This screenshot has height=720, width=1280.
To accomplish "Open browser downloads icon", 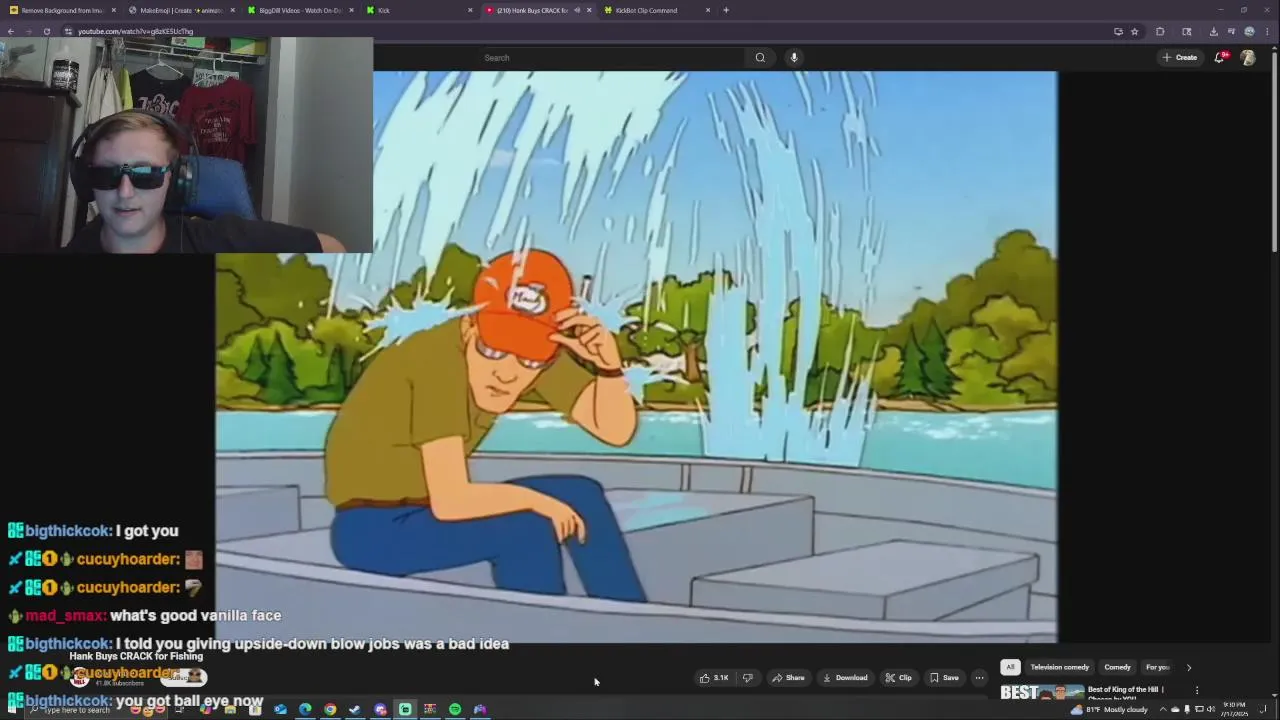I will (1213, 31).
